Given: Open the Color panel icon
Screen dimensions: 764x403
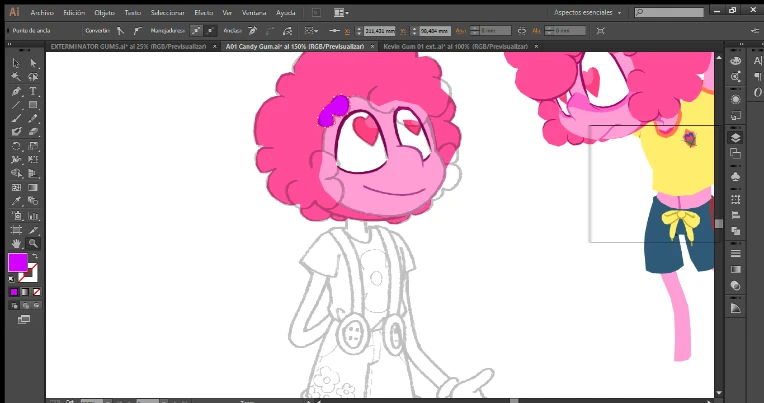Looking at the screenshot, I should point(736,61).
